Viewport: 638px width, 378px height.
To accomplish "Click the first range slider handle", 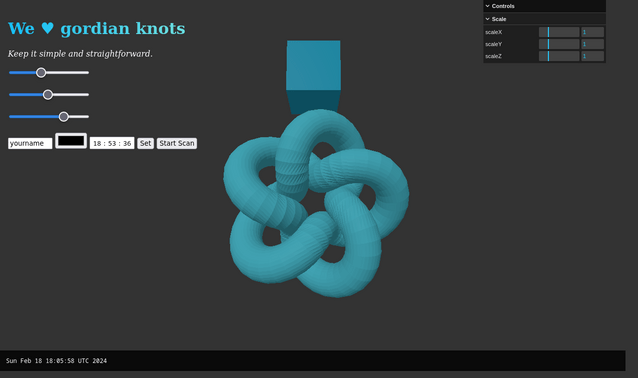I will [x=41, y=73].
